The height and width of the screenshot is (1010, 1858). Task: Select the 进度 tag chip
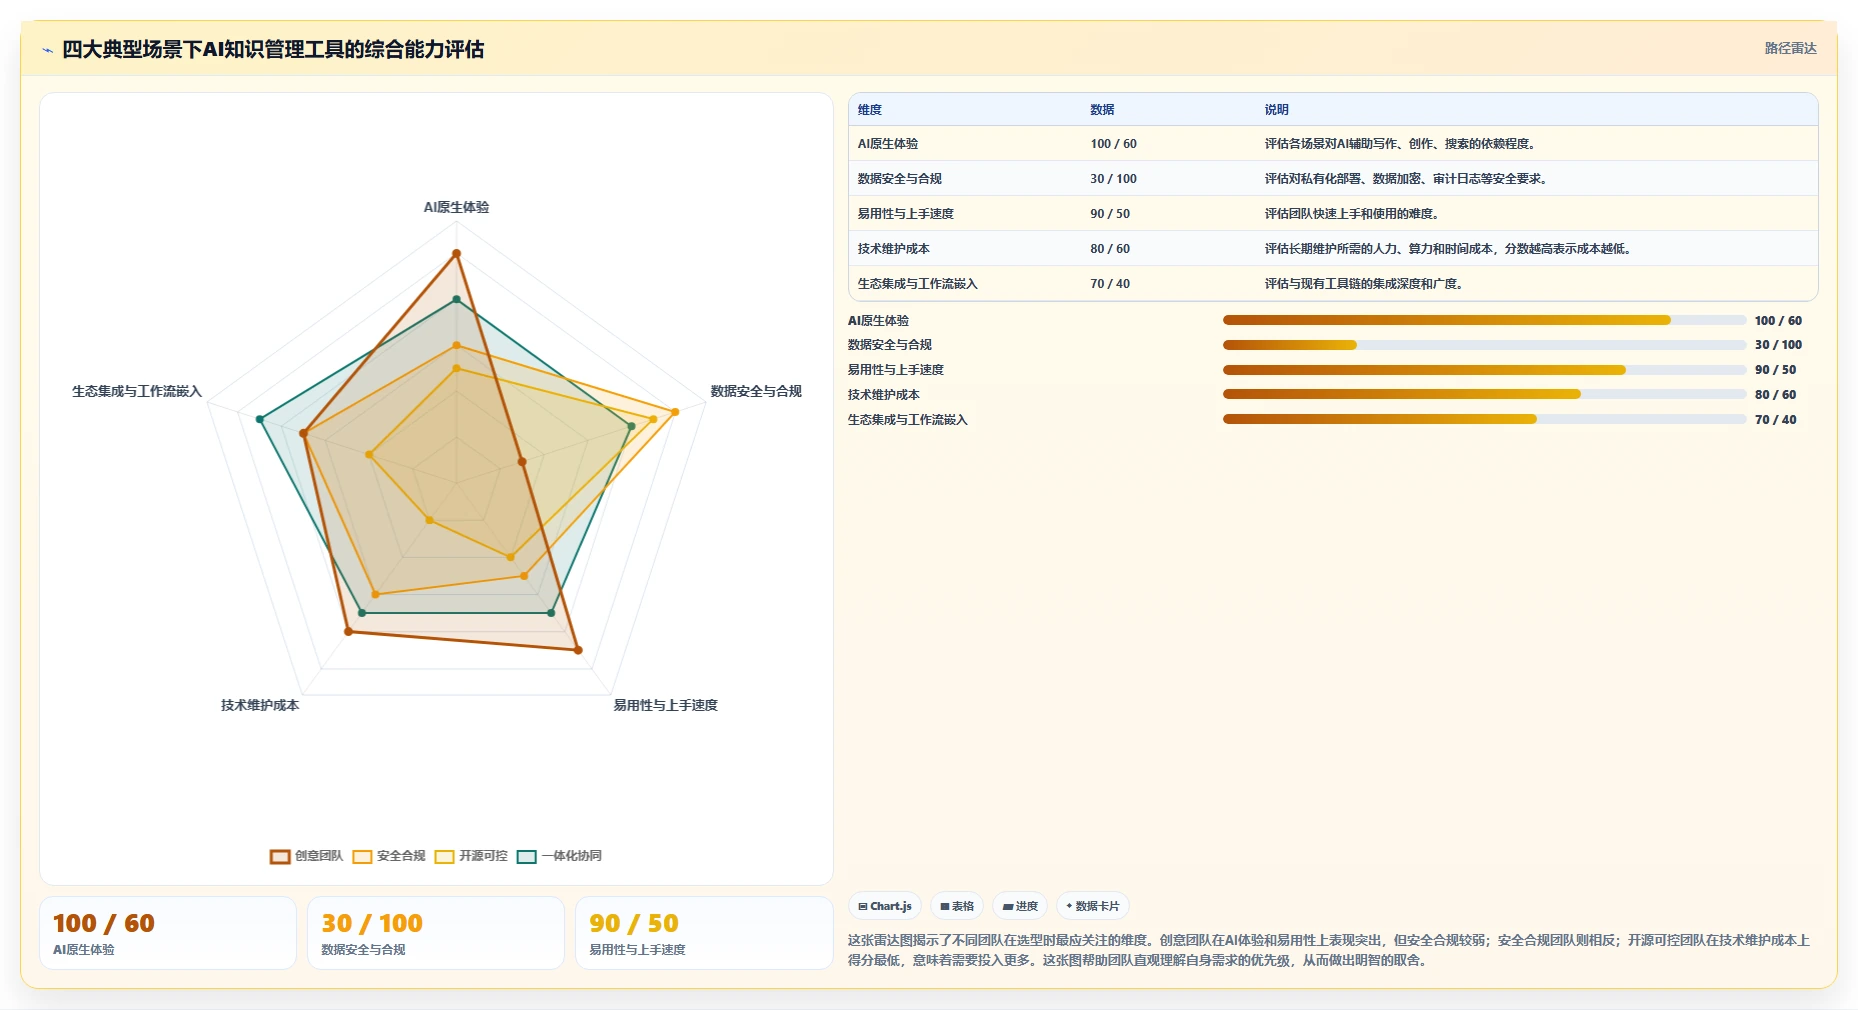click(x=1020, y=906)
